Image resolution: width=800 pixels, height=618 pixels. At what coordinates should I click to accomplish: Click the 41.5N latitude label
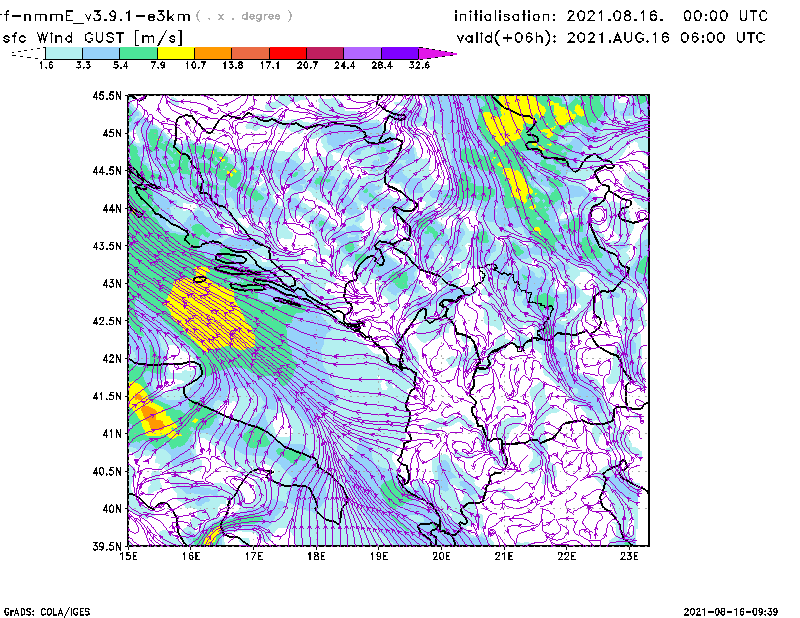[x=107, y=396]
